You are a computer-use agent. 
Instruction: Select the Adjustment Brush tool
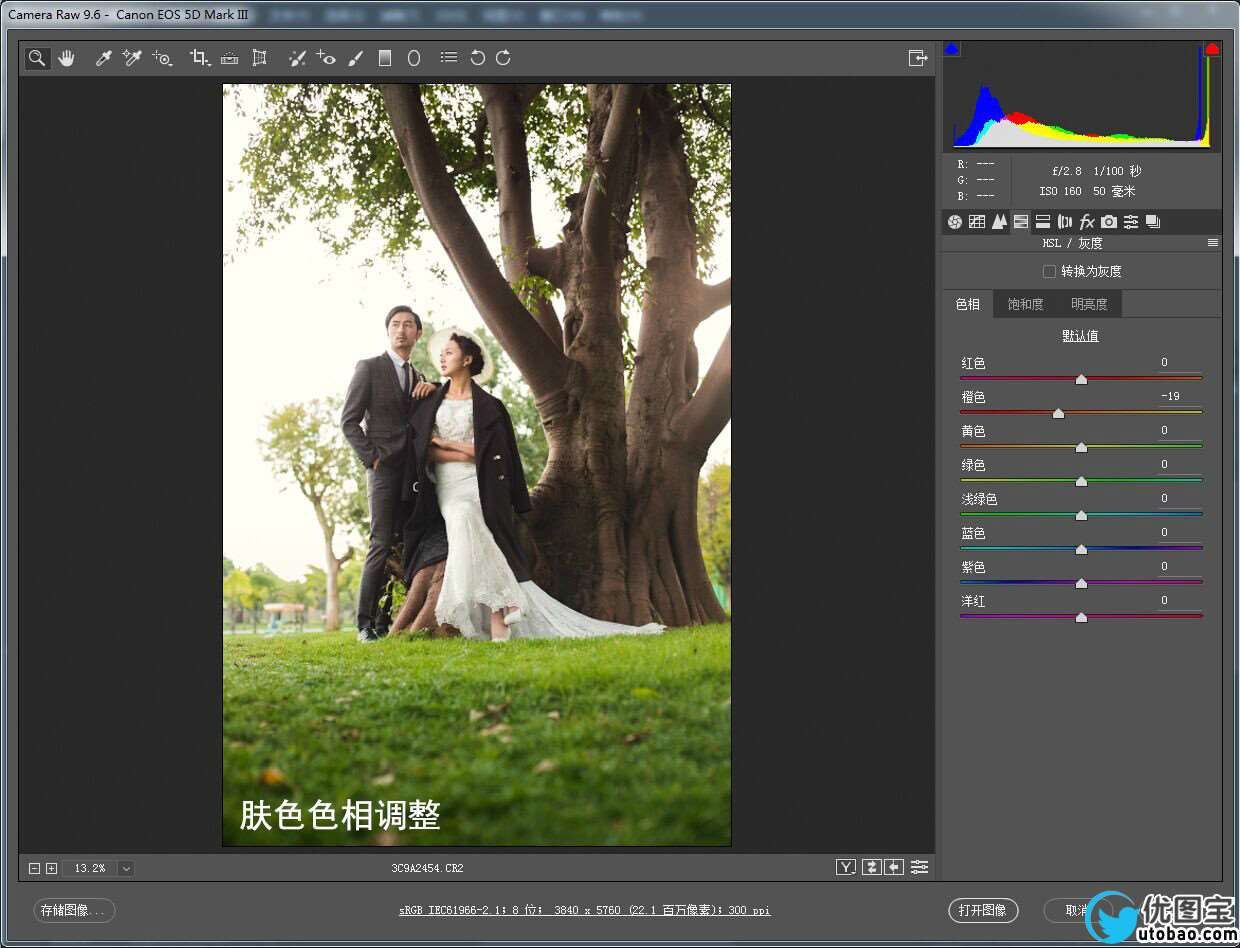[356, 58]
